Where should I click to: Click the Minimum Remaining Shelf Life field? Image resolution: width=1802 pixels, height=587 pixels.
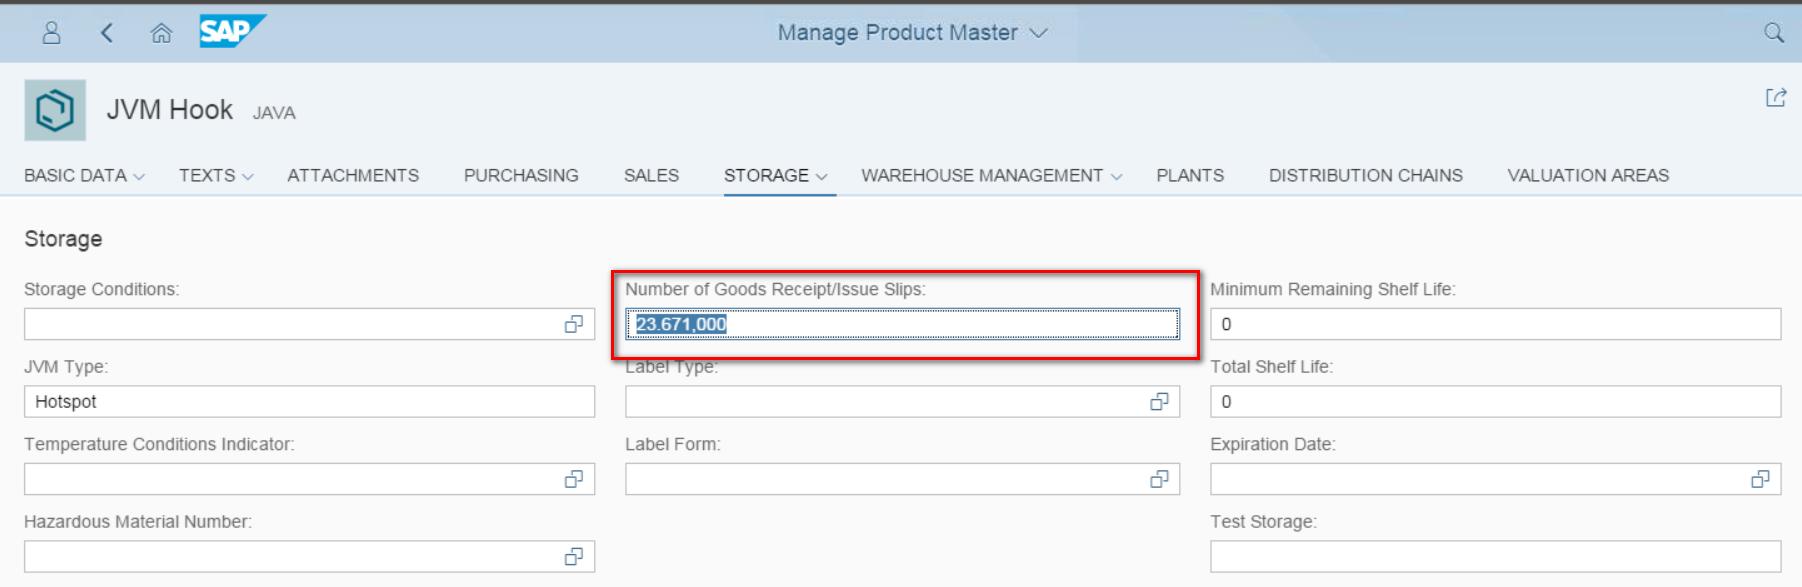(x=1495, y=324)
